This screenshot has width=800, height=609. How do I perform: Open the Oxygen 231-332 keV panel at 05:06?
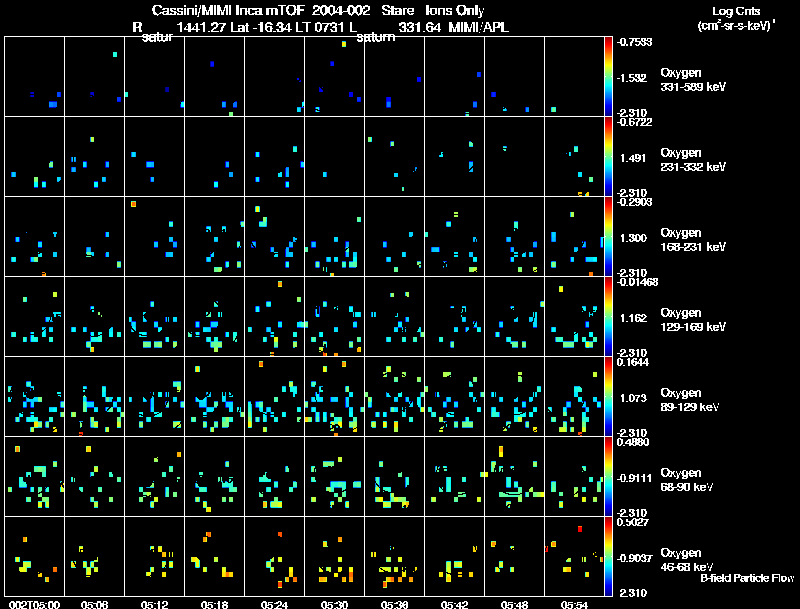94,157
